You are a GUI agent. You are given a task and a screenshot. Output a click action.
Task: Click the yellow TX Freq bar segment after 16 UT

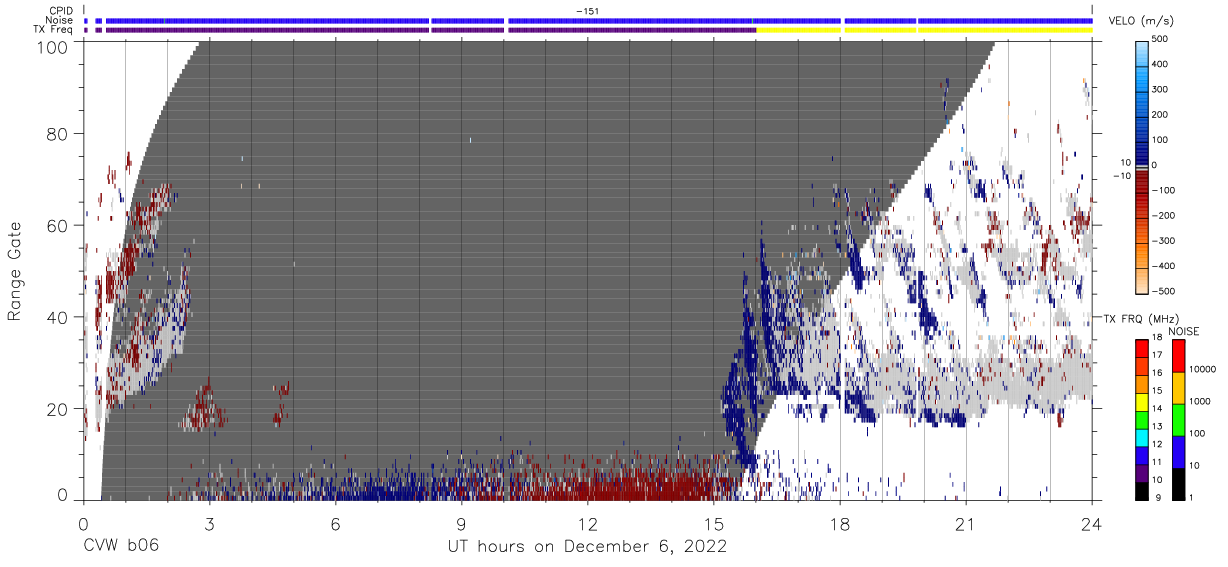[x=924, y=30]
